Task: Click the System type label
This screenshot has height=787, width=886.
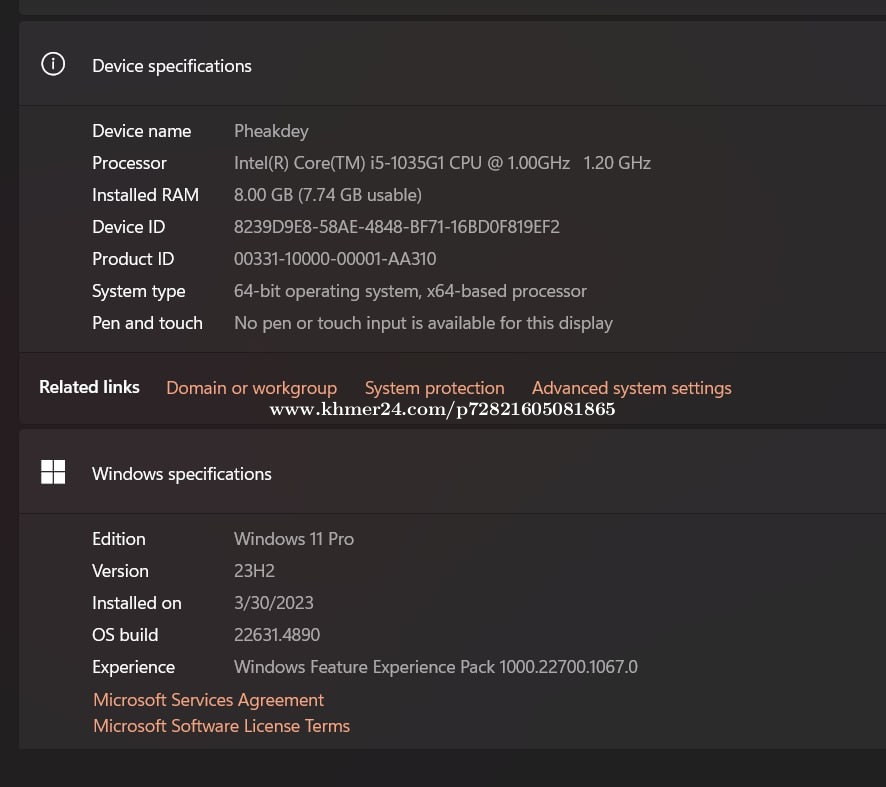Action: 138,291
